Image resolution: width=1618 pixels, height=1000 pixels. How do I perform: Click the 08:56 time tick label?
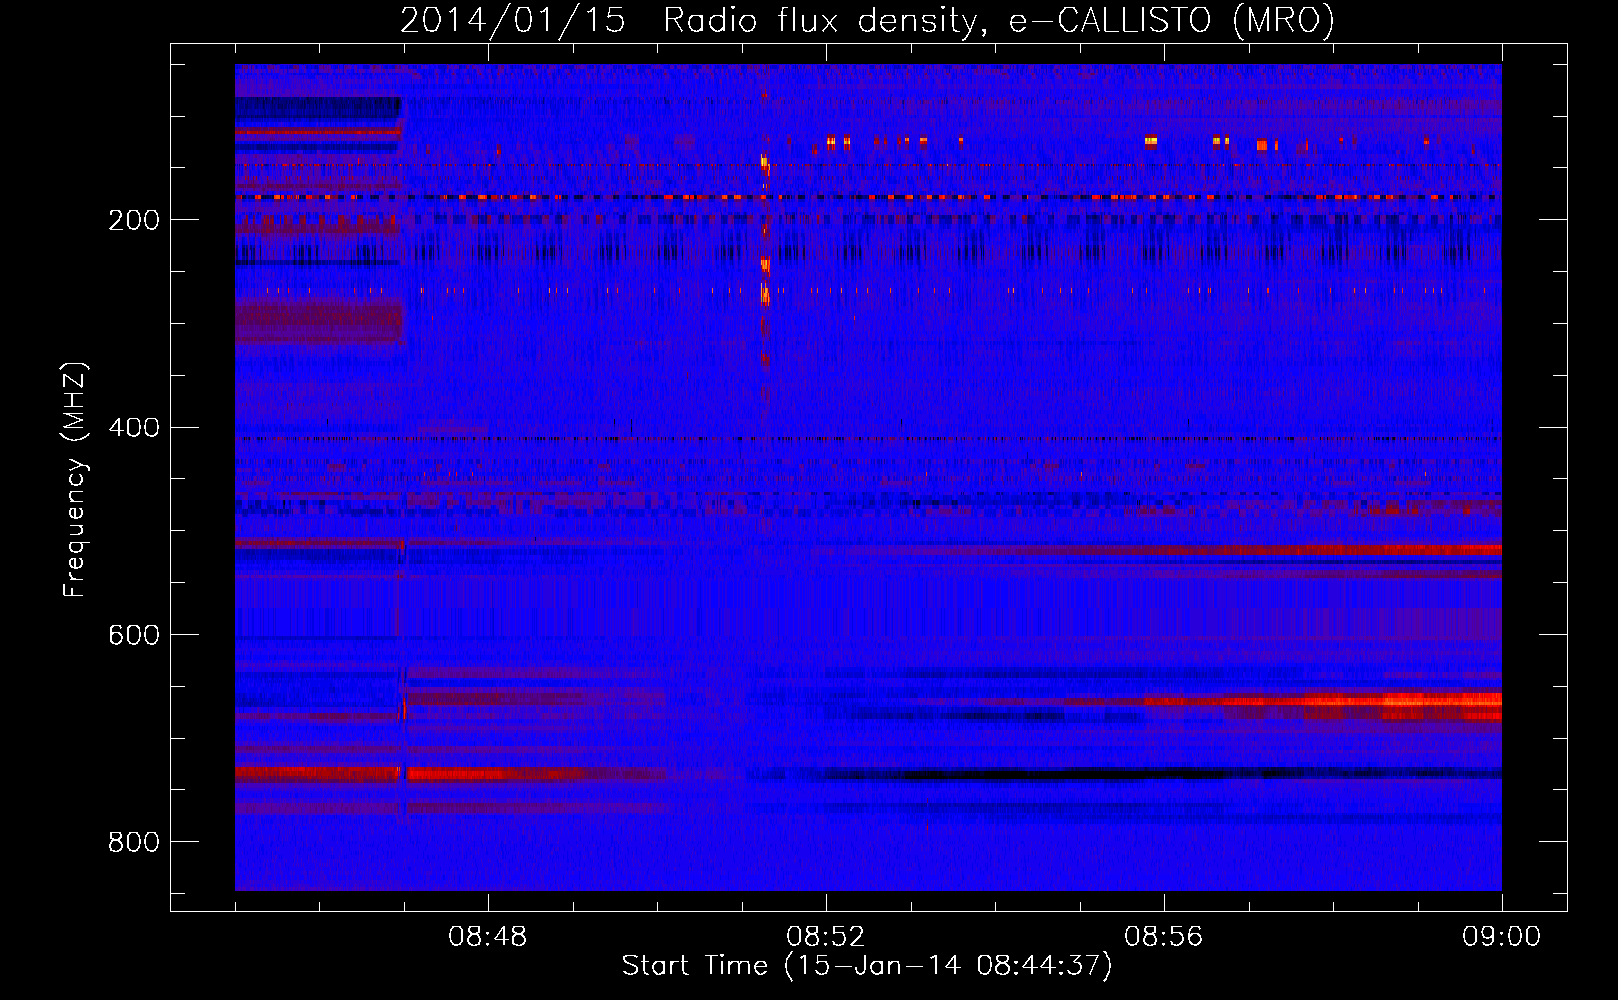point(1164,937)
